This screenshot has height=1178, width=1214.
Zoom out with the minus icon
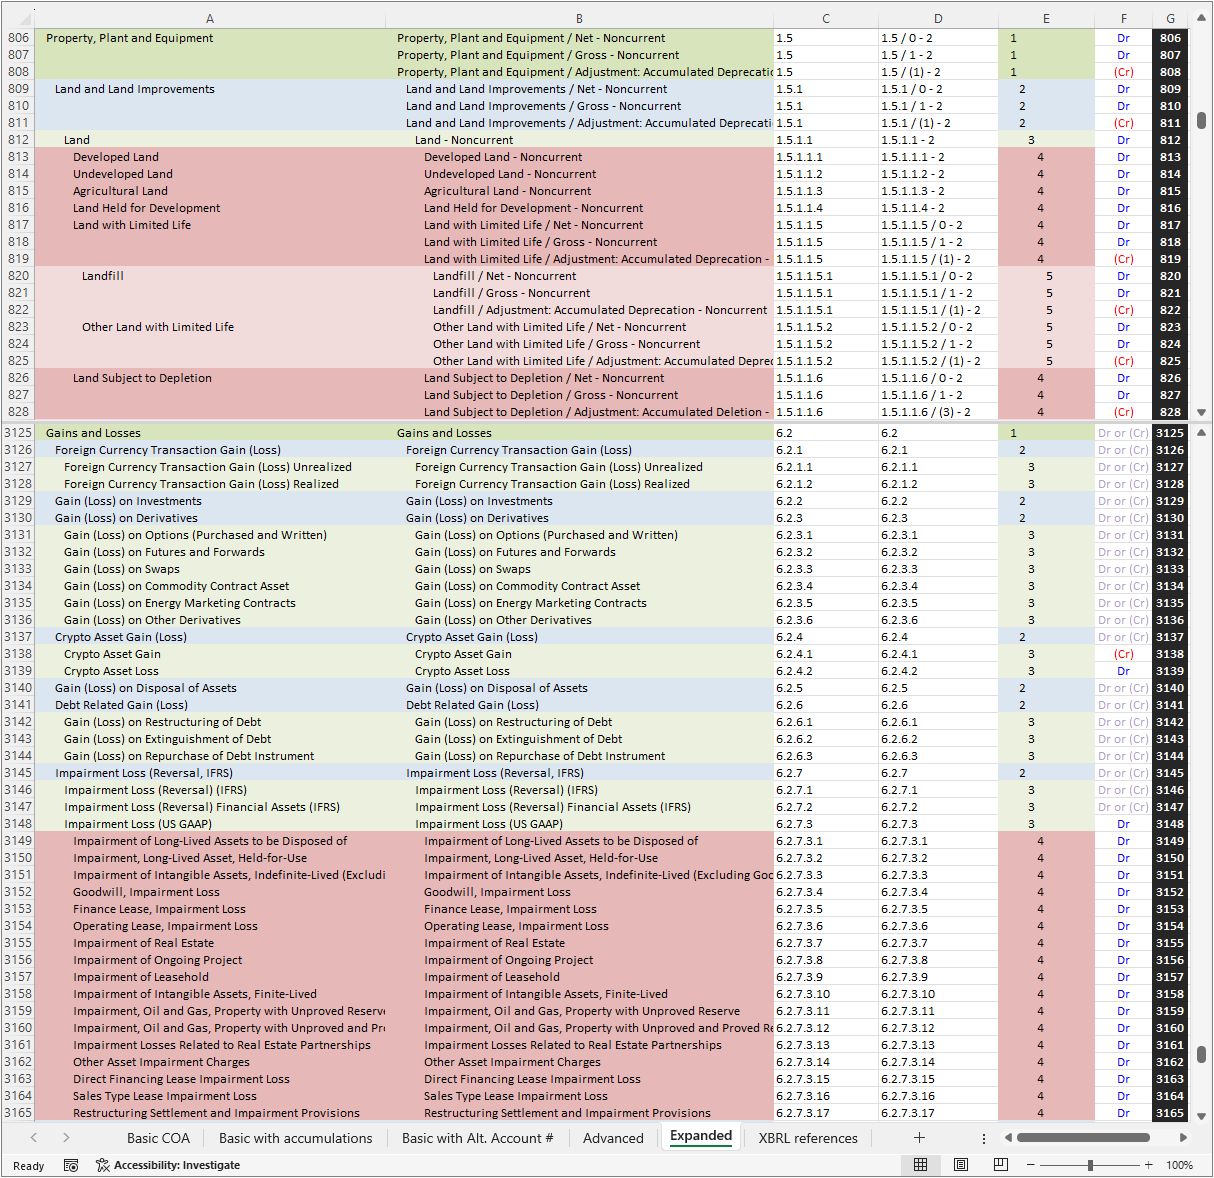coord(1030,1165)
